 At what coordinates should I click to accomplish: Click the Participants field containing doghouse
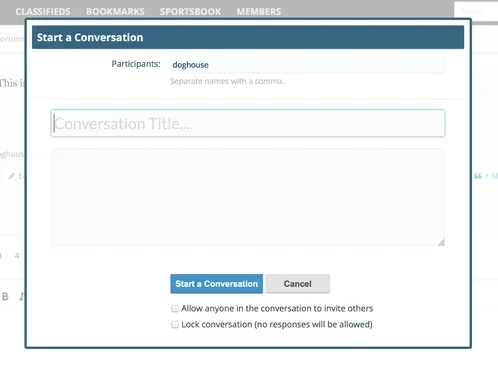pyautogui.click(x=307, y=65)
